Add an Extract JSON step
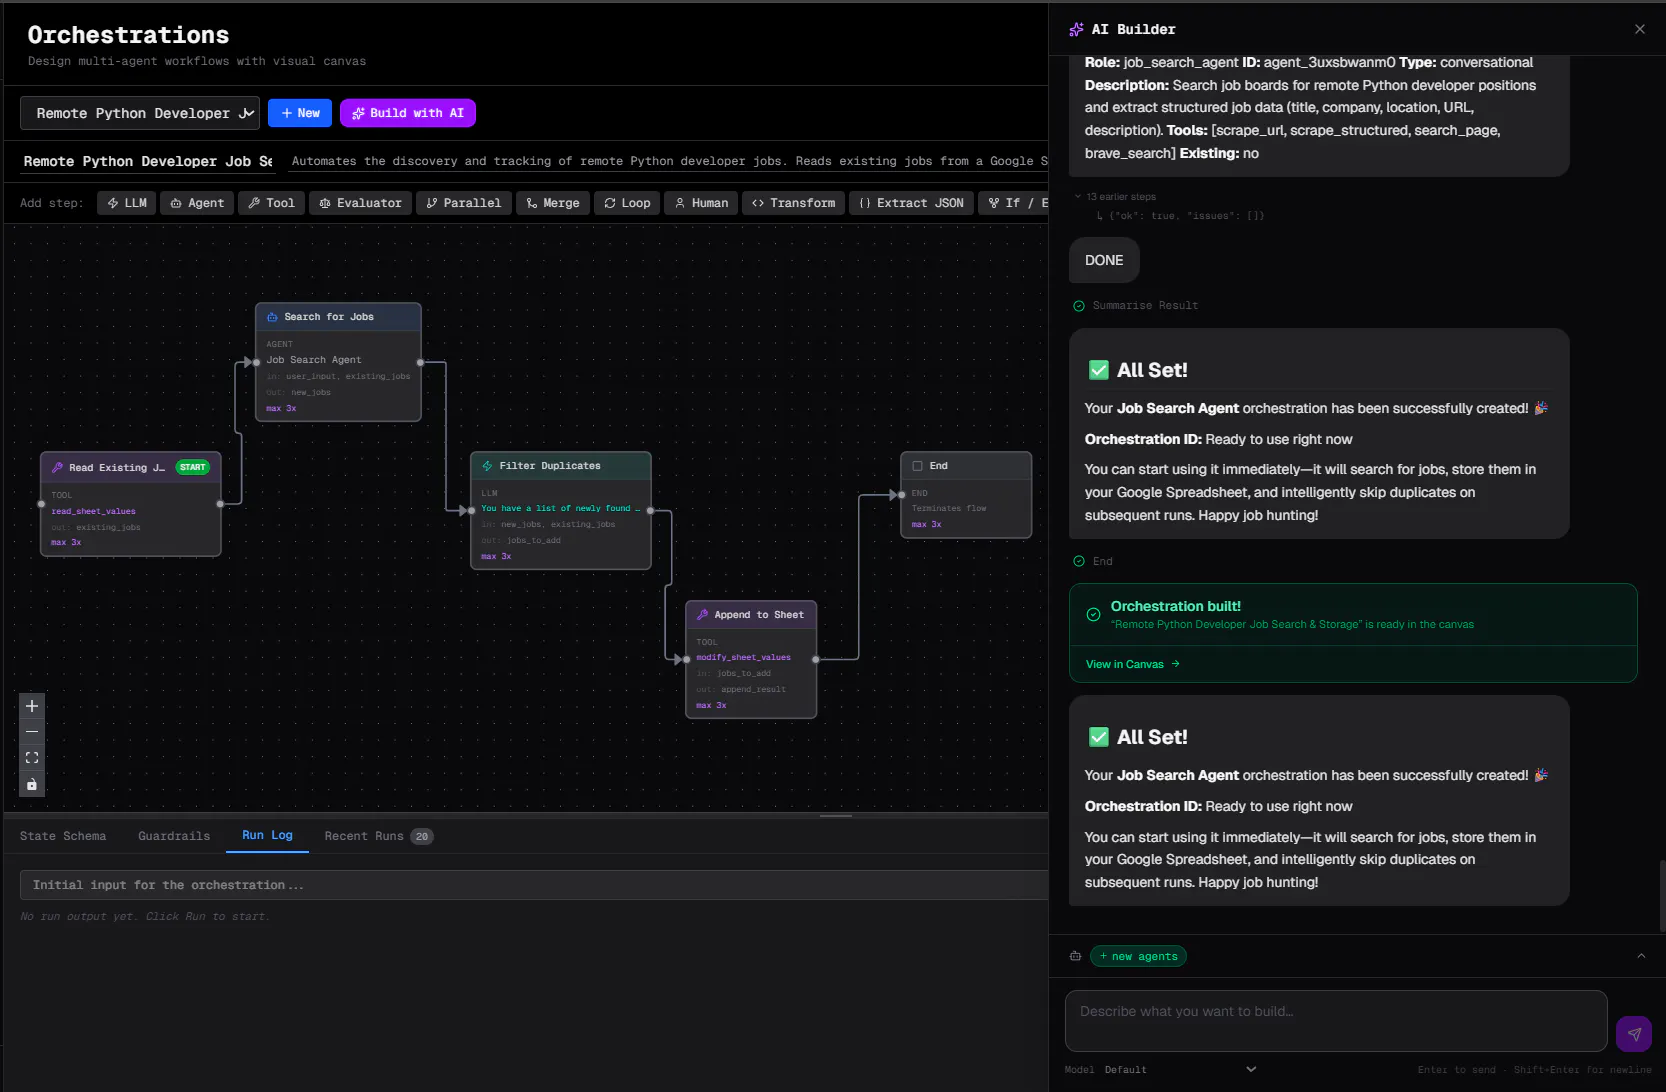 pyautogui.click(x=911, y=203)
